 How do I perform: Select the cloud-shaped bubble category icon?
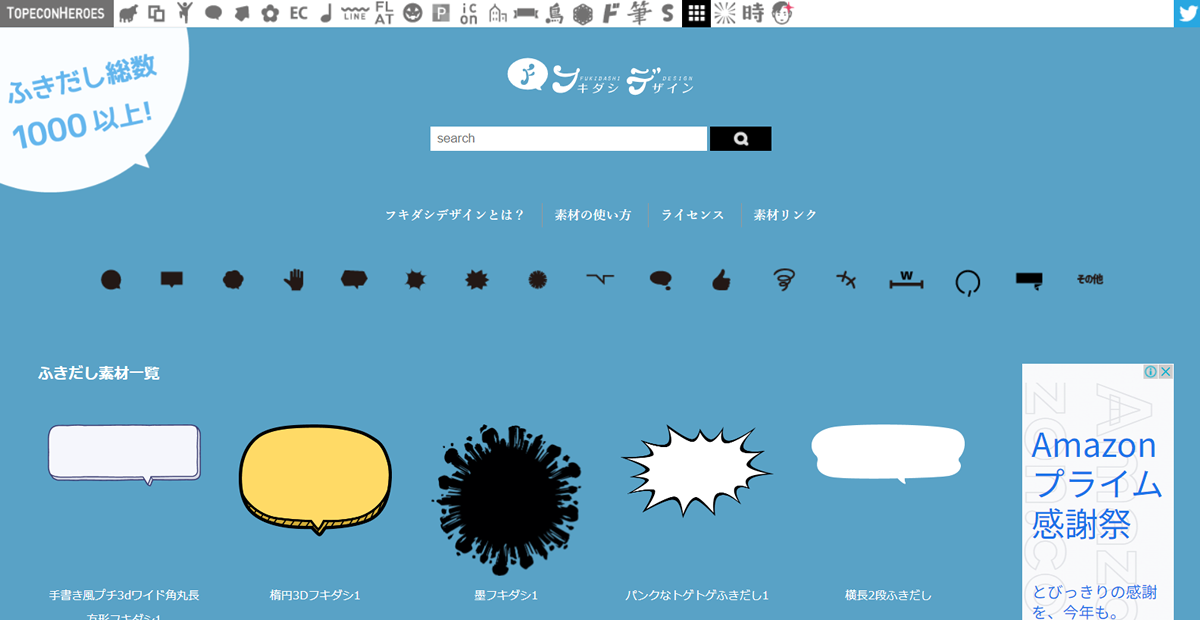(x=233, y=280)
